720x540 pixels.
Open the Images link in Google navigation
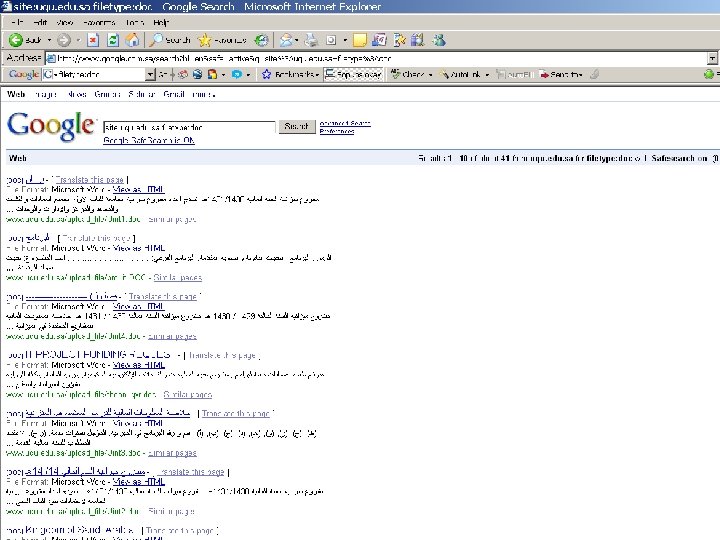pyautogui.click(x=45, y=94)
